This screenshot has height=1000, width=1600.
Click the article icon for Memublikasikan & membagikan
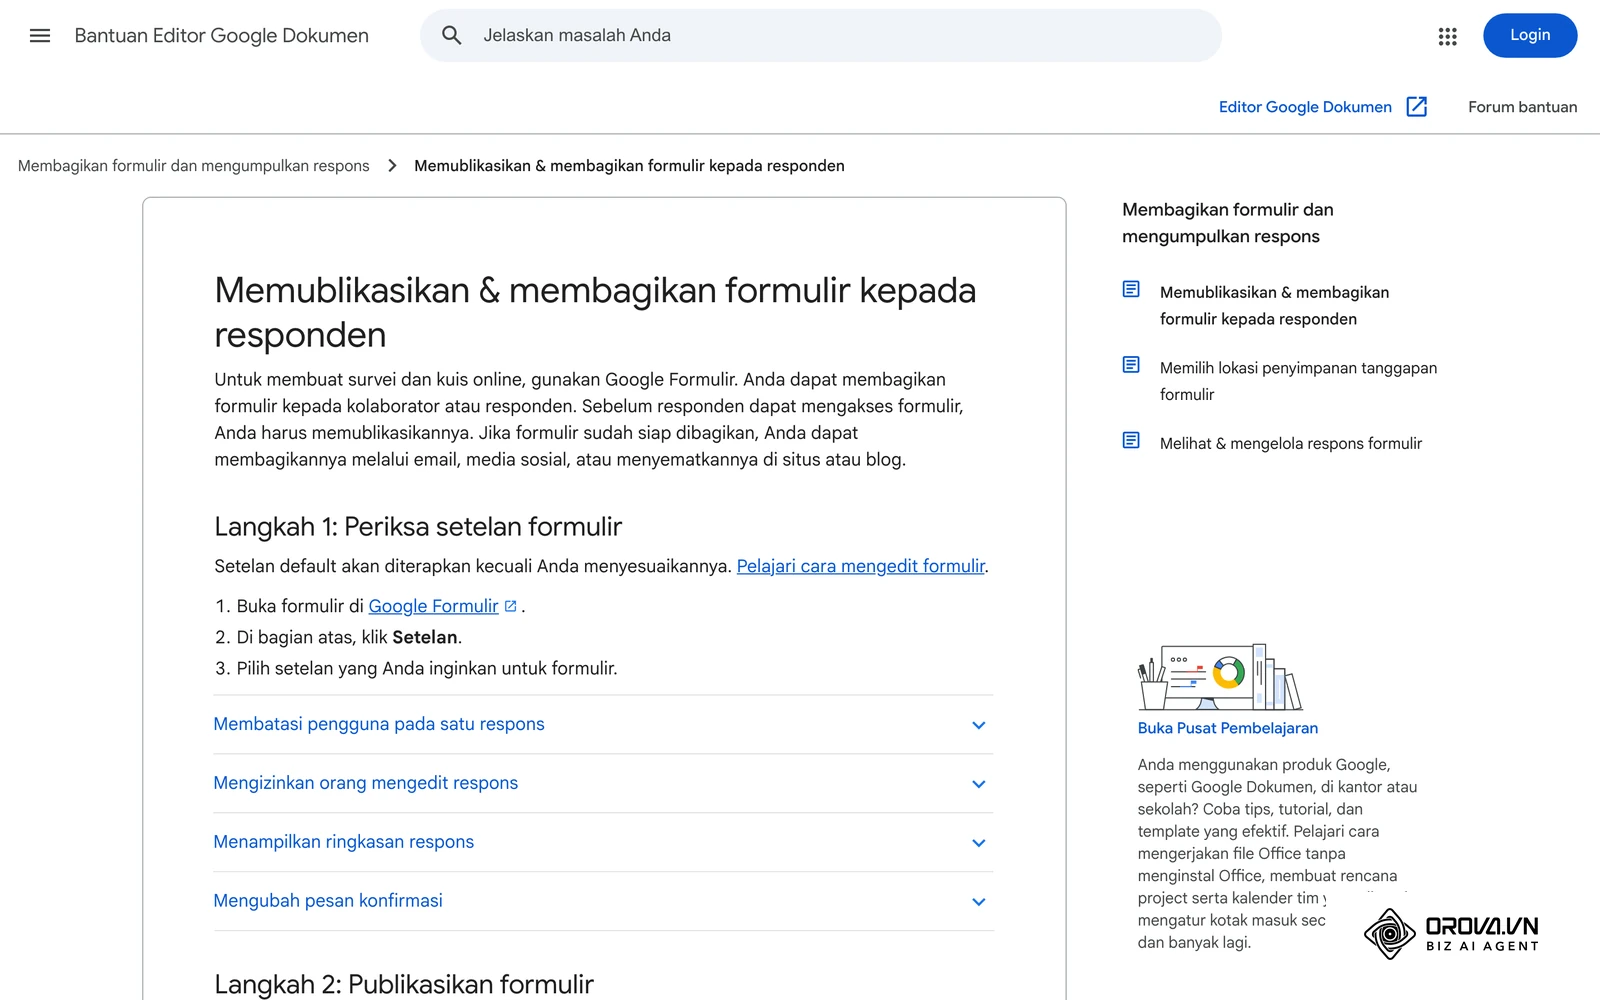coord(1131,289)
